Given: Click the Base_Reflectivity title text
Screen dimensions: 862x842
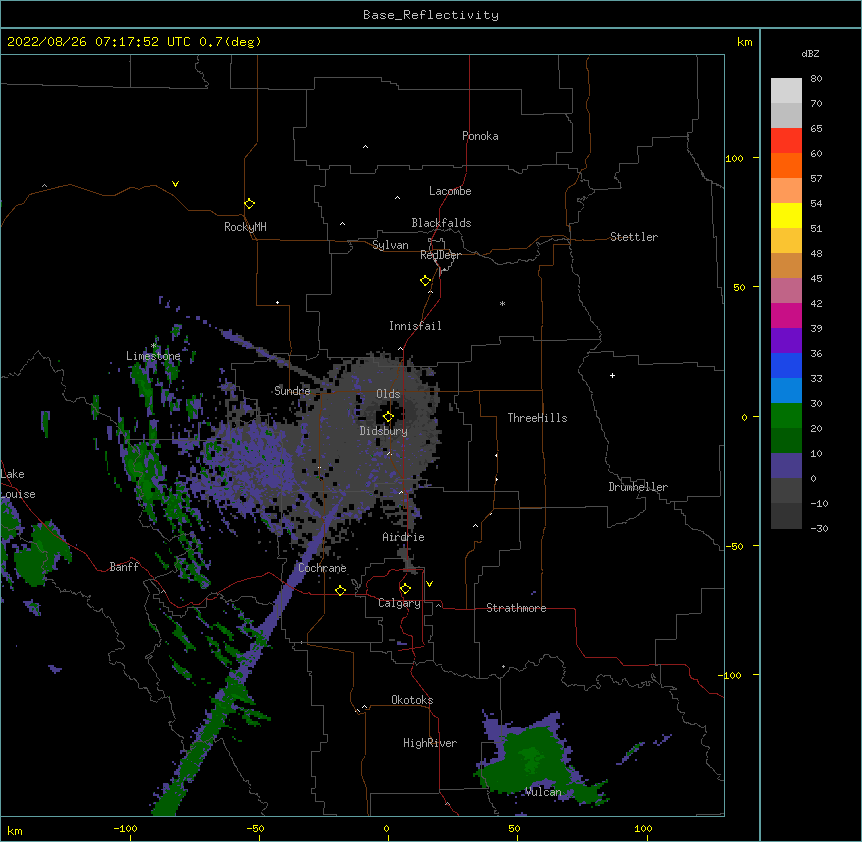Looking at the screenshot, I should pos(431,15).
